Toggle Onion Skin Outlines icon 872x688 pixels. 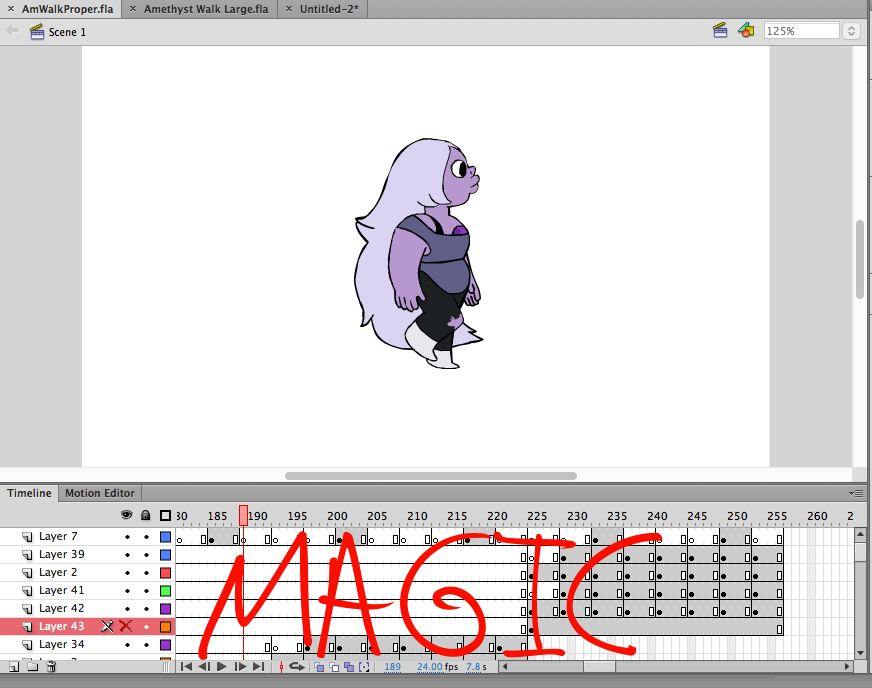[x=334, y=667]
